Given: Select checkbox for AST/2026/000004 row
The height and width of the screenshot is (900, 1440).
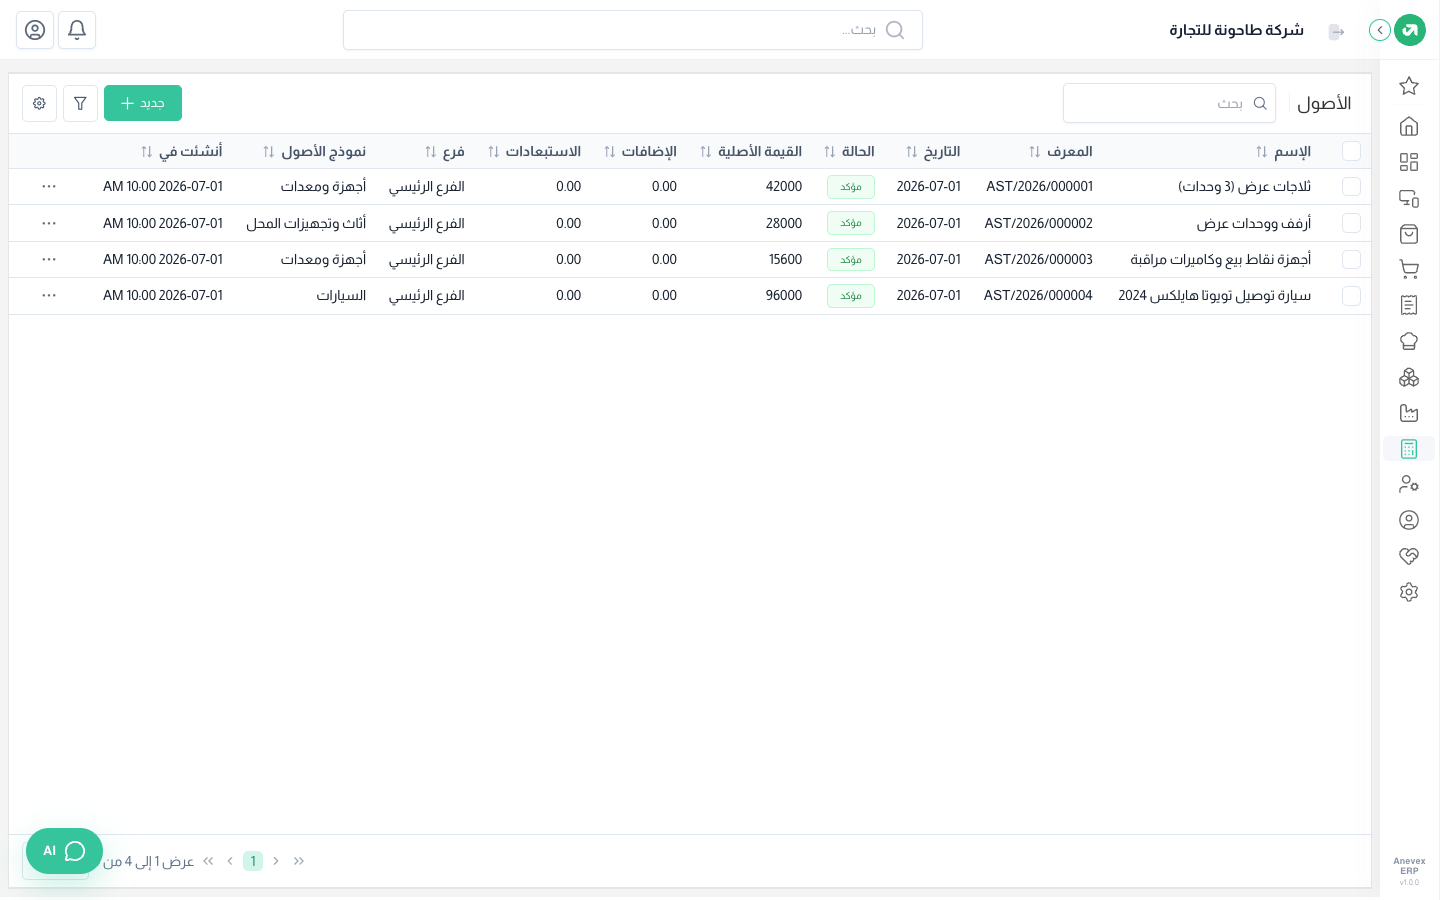Looking at the screenshot, I should [x=1352, y=296].
